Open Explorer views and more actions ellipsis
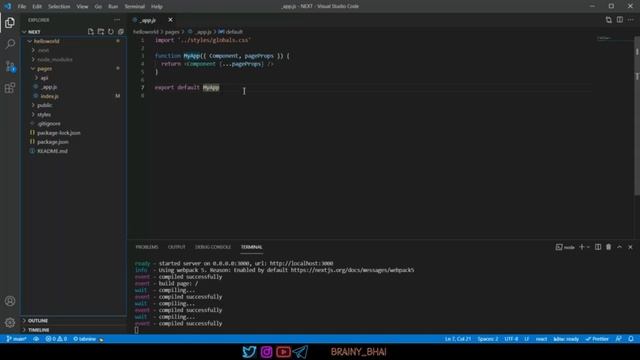The image size is (640, 360). click(117, 20)
